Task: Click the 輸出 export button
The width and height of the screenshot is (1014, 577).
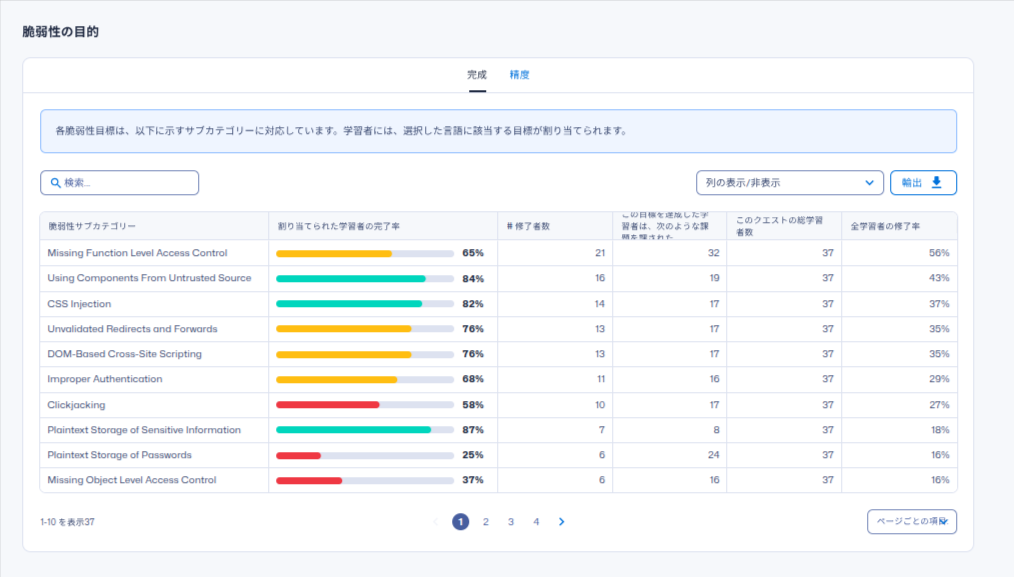Action: [922, 182]
